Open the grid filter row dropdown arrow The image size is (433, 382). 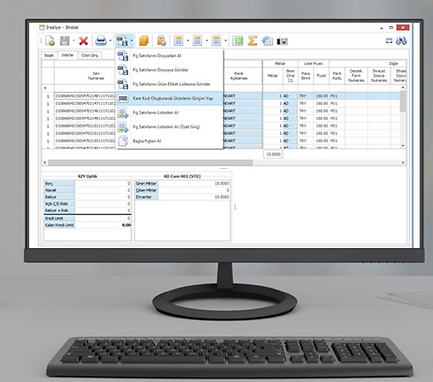[x=45, y=88]
